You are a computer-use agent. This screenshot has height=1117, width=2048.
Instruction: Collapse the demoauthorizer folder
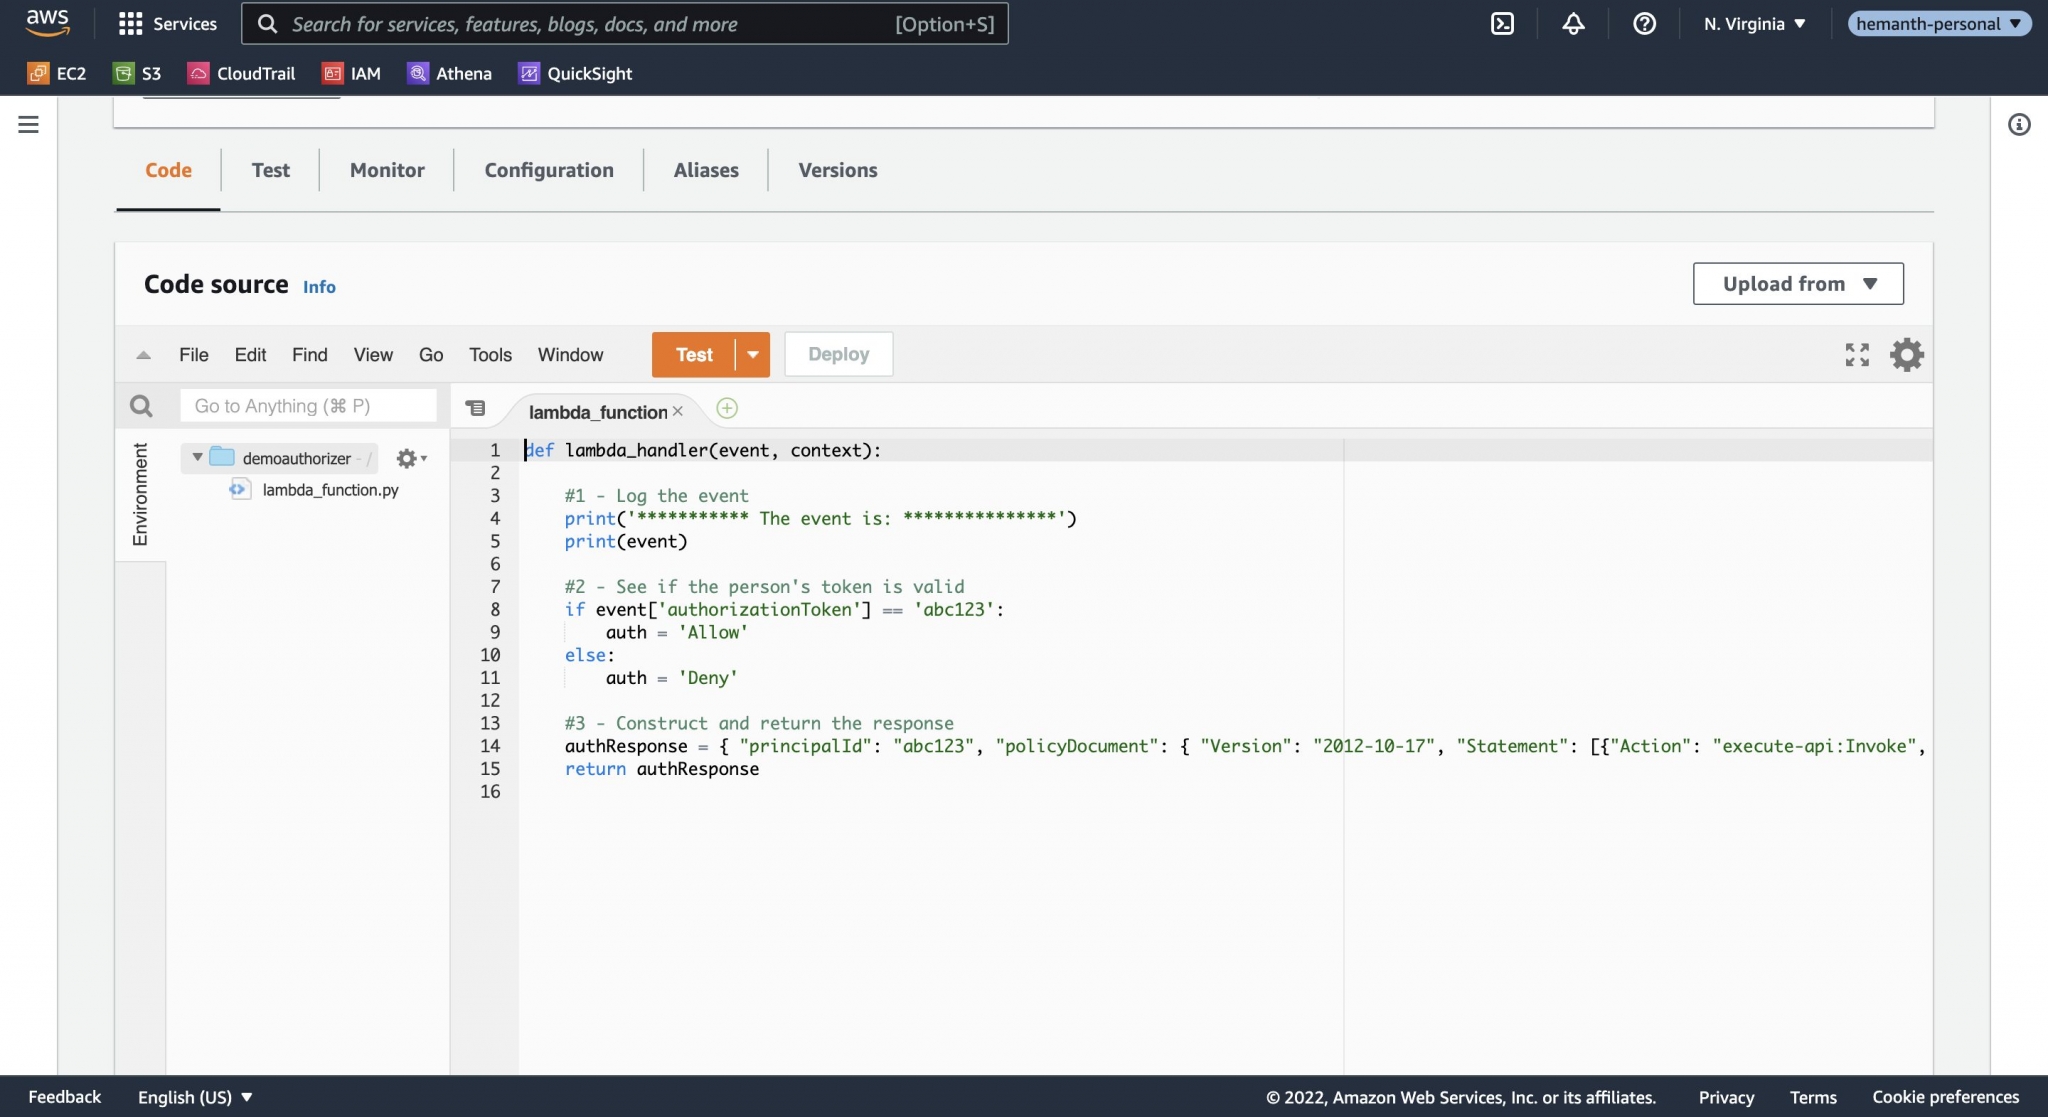[x=197, y=458]
